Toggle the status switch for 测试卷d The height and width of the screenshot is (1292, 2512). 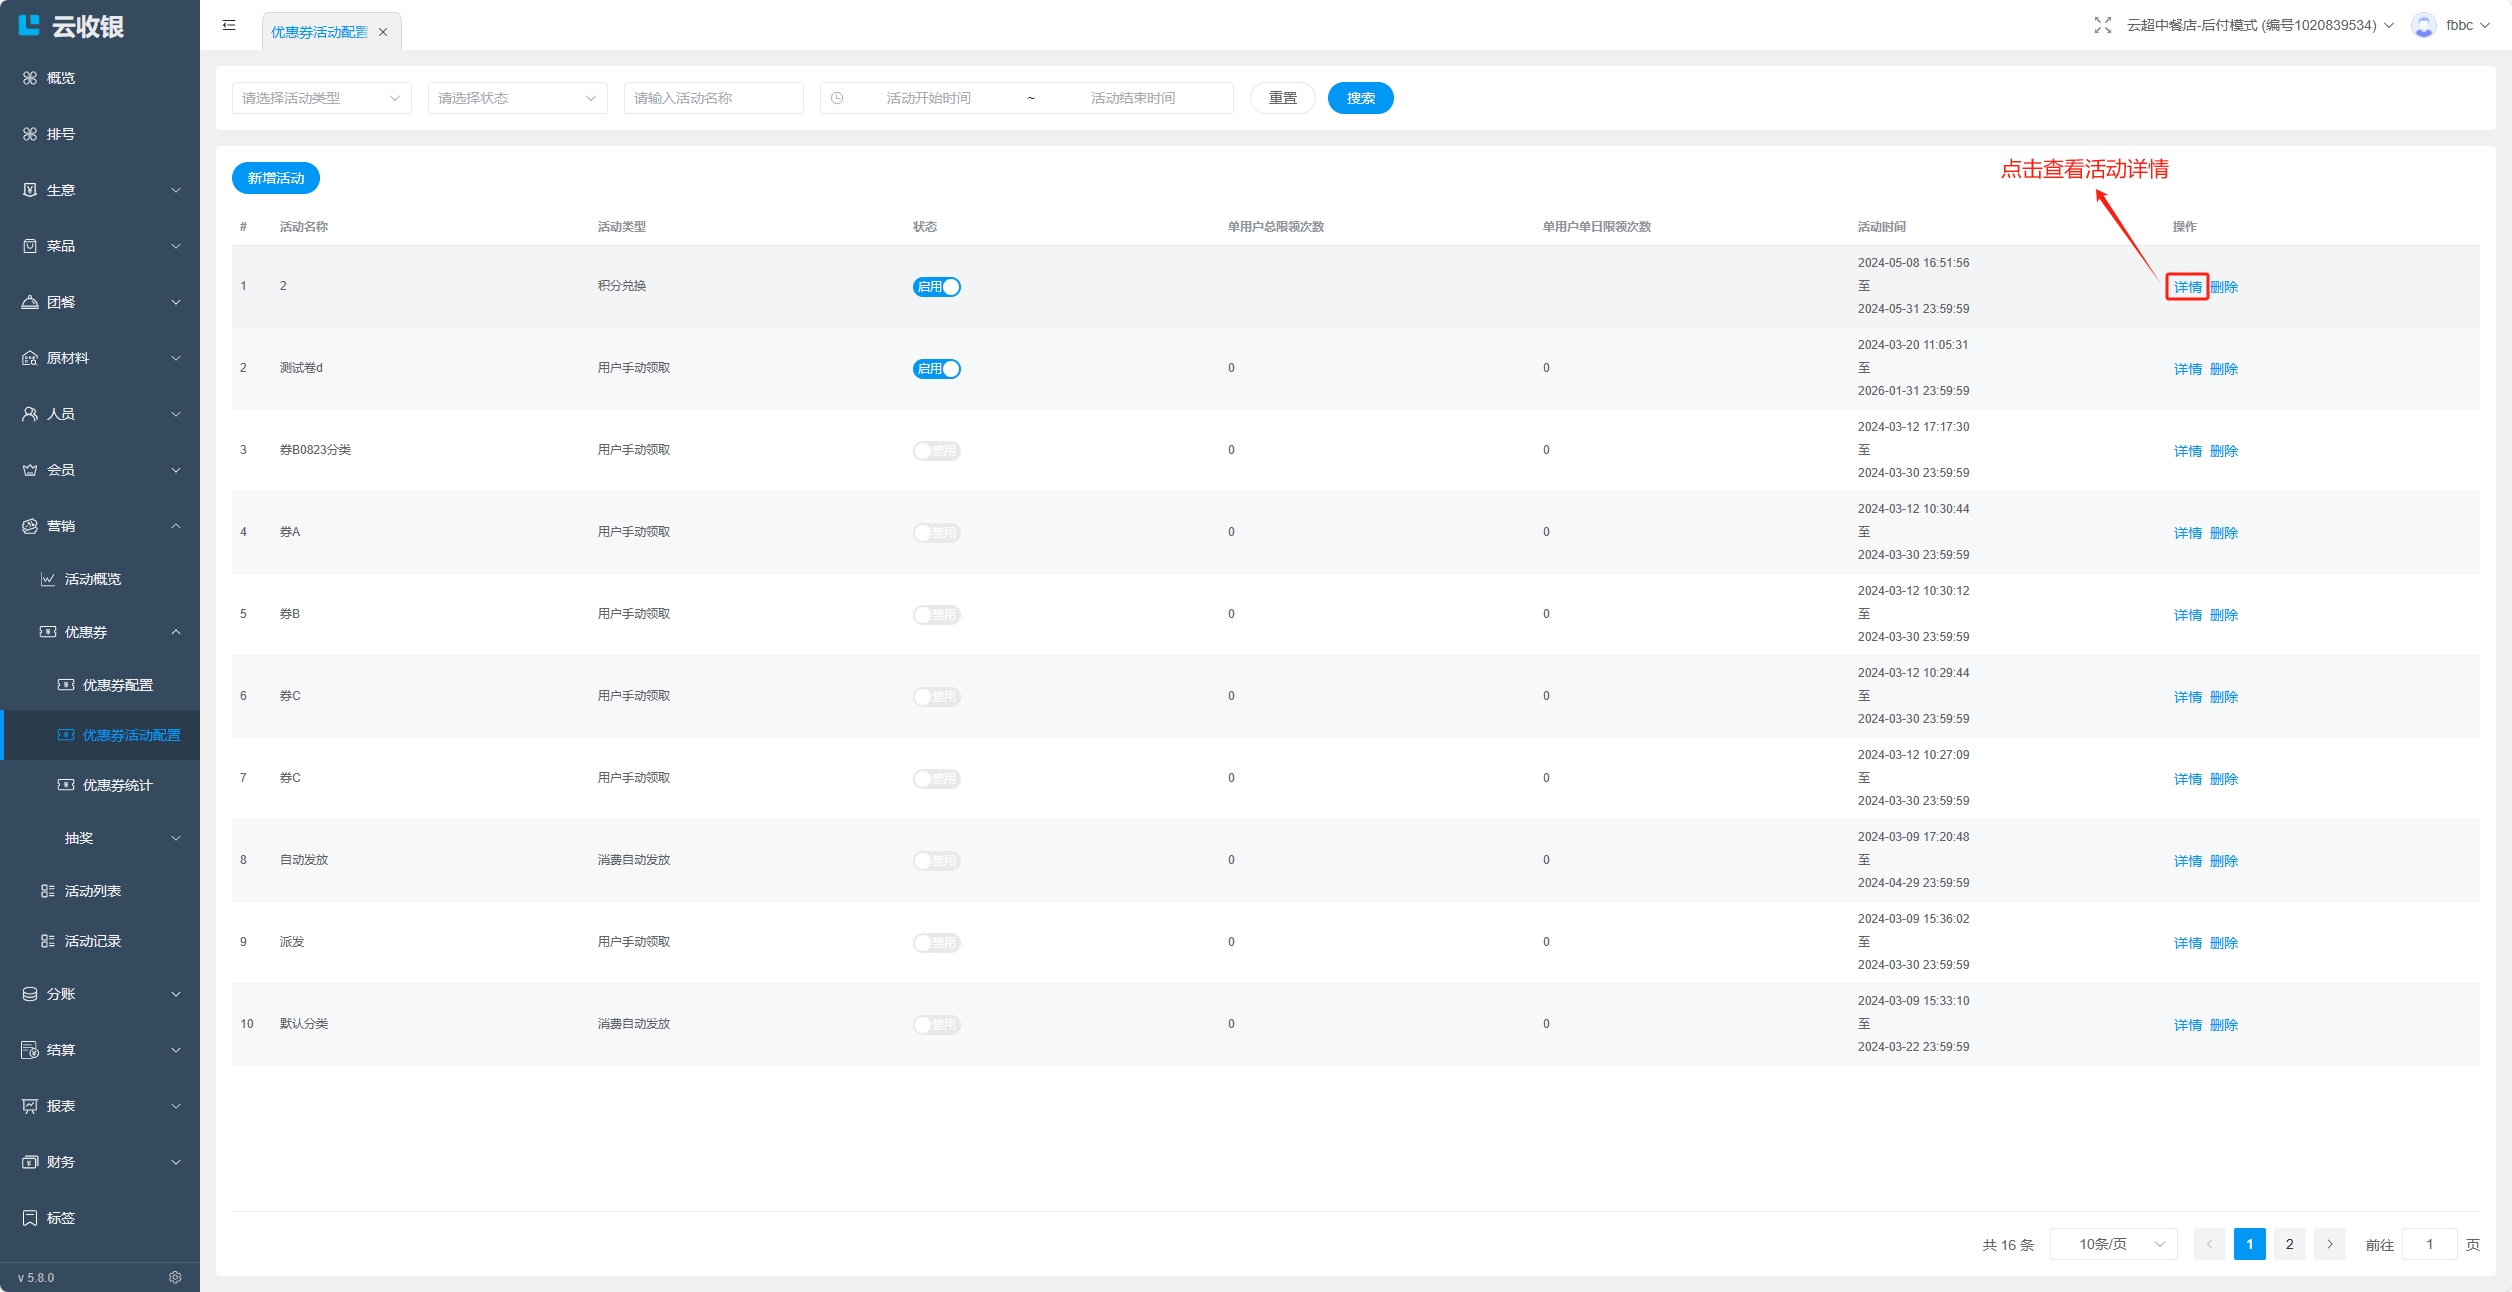pyautogui.click(x=936, y=369)
